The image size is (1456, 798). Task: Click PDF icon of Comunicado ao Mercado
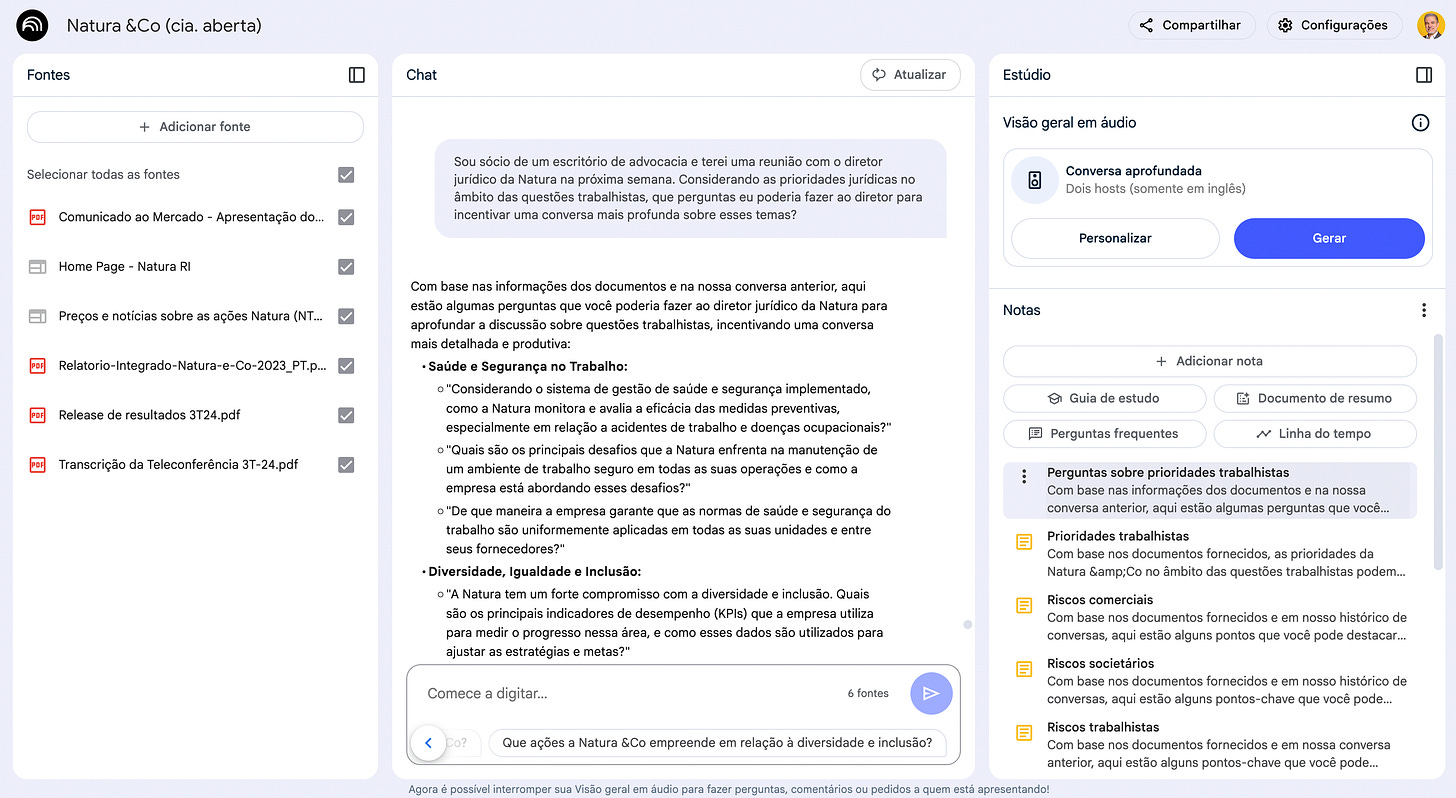(37, 217)
